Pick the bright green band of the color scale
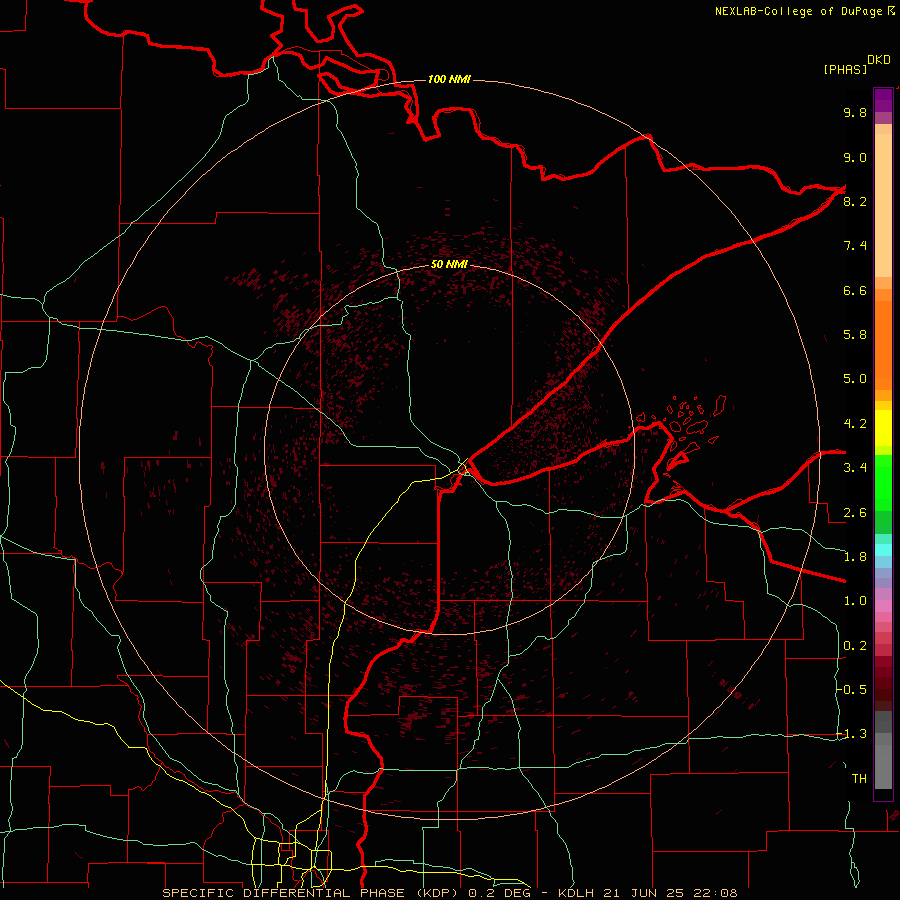The height and width of the screenshot is (900, 900). [x=883, y=483]
